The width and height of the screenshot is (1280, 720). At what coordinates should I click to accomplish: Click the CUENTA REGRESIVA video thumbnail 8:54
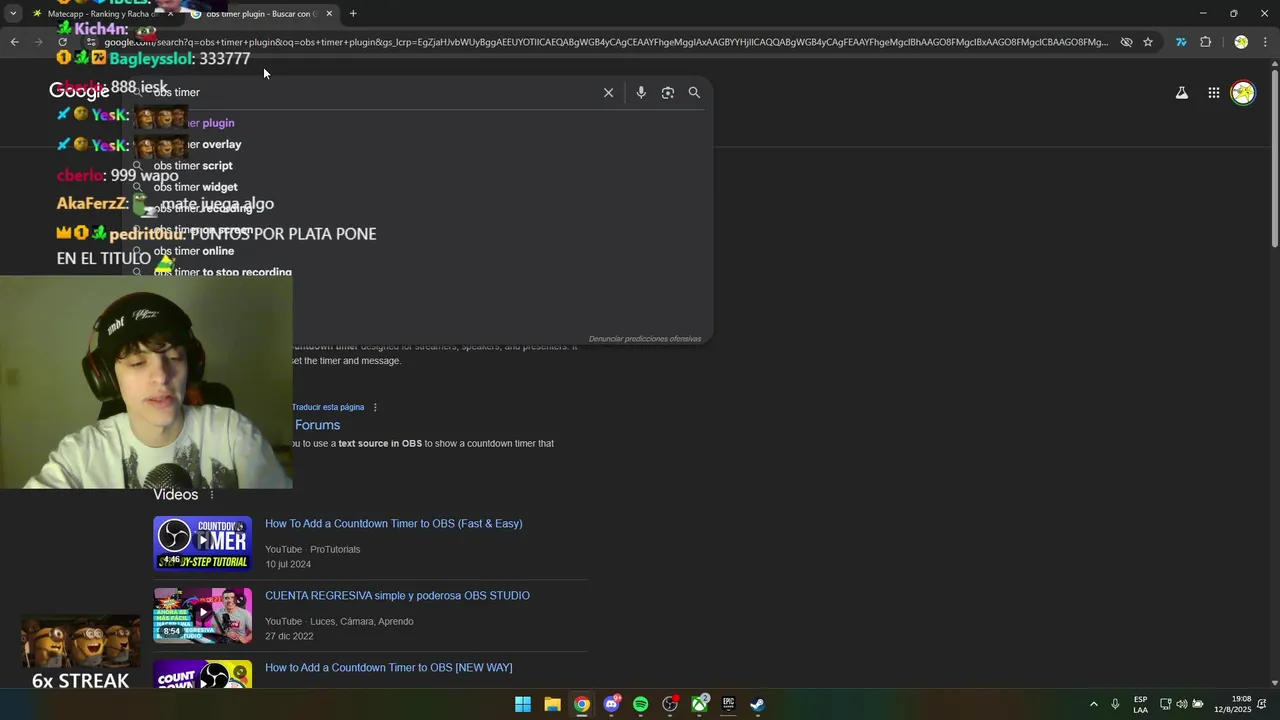(x=202, y=615)
